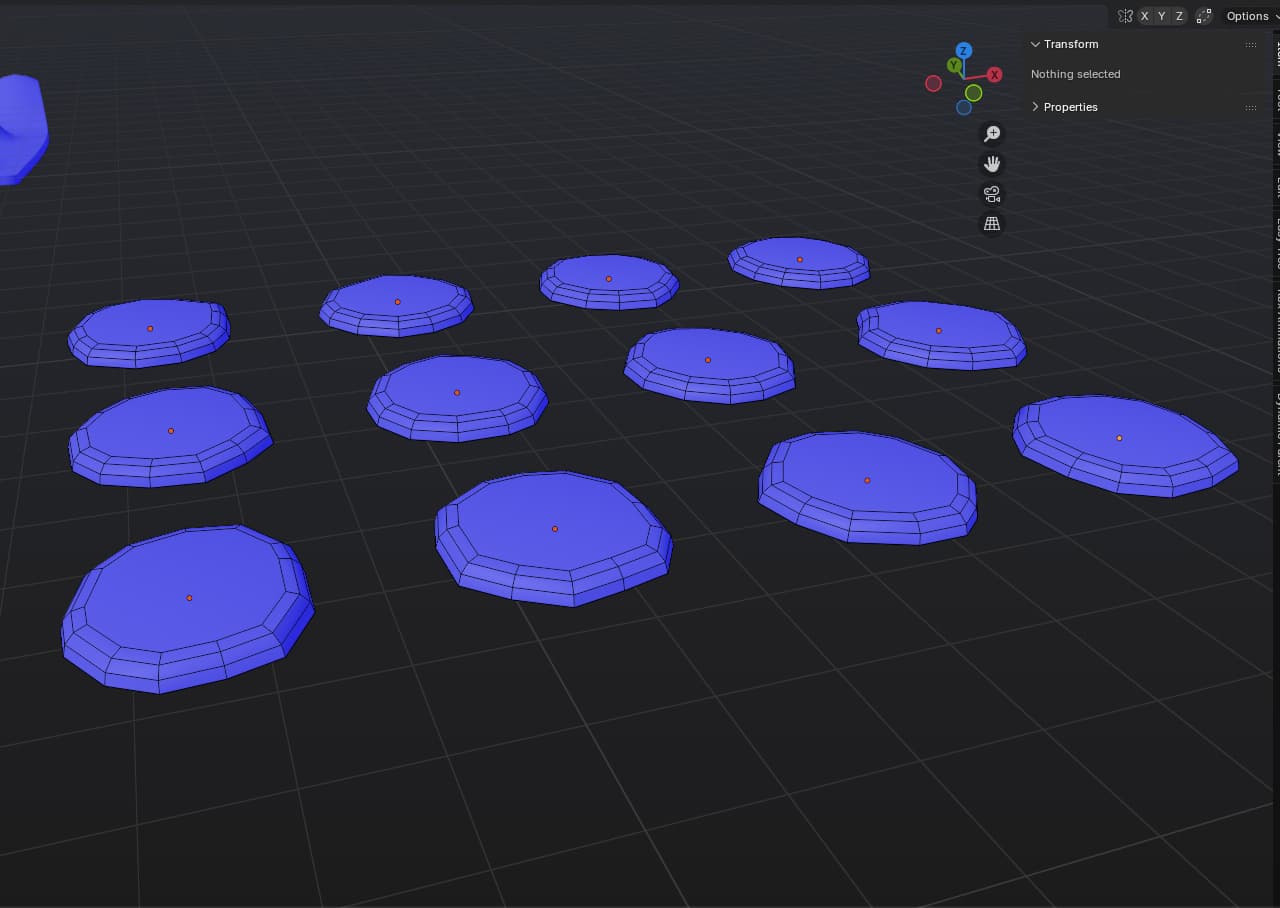Toggle the camera view icon

[x=992, y=194]
